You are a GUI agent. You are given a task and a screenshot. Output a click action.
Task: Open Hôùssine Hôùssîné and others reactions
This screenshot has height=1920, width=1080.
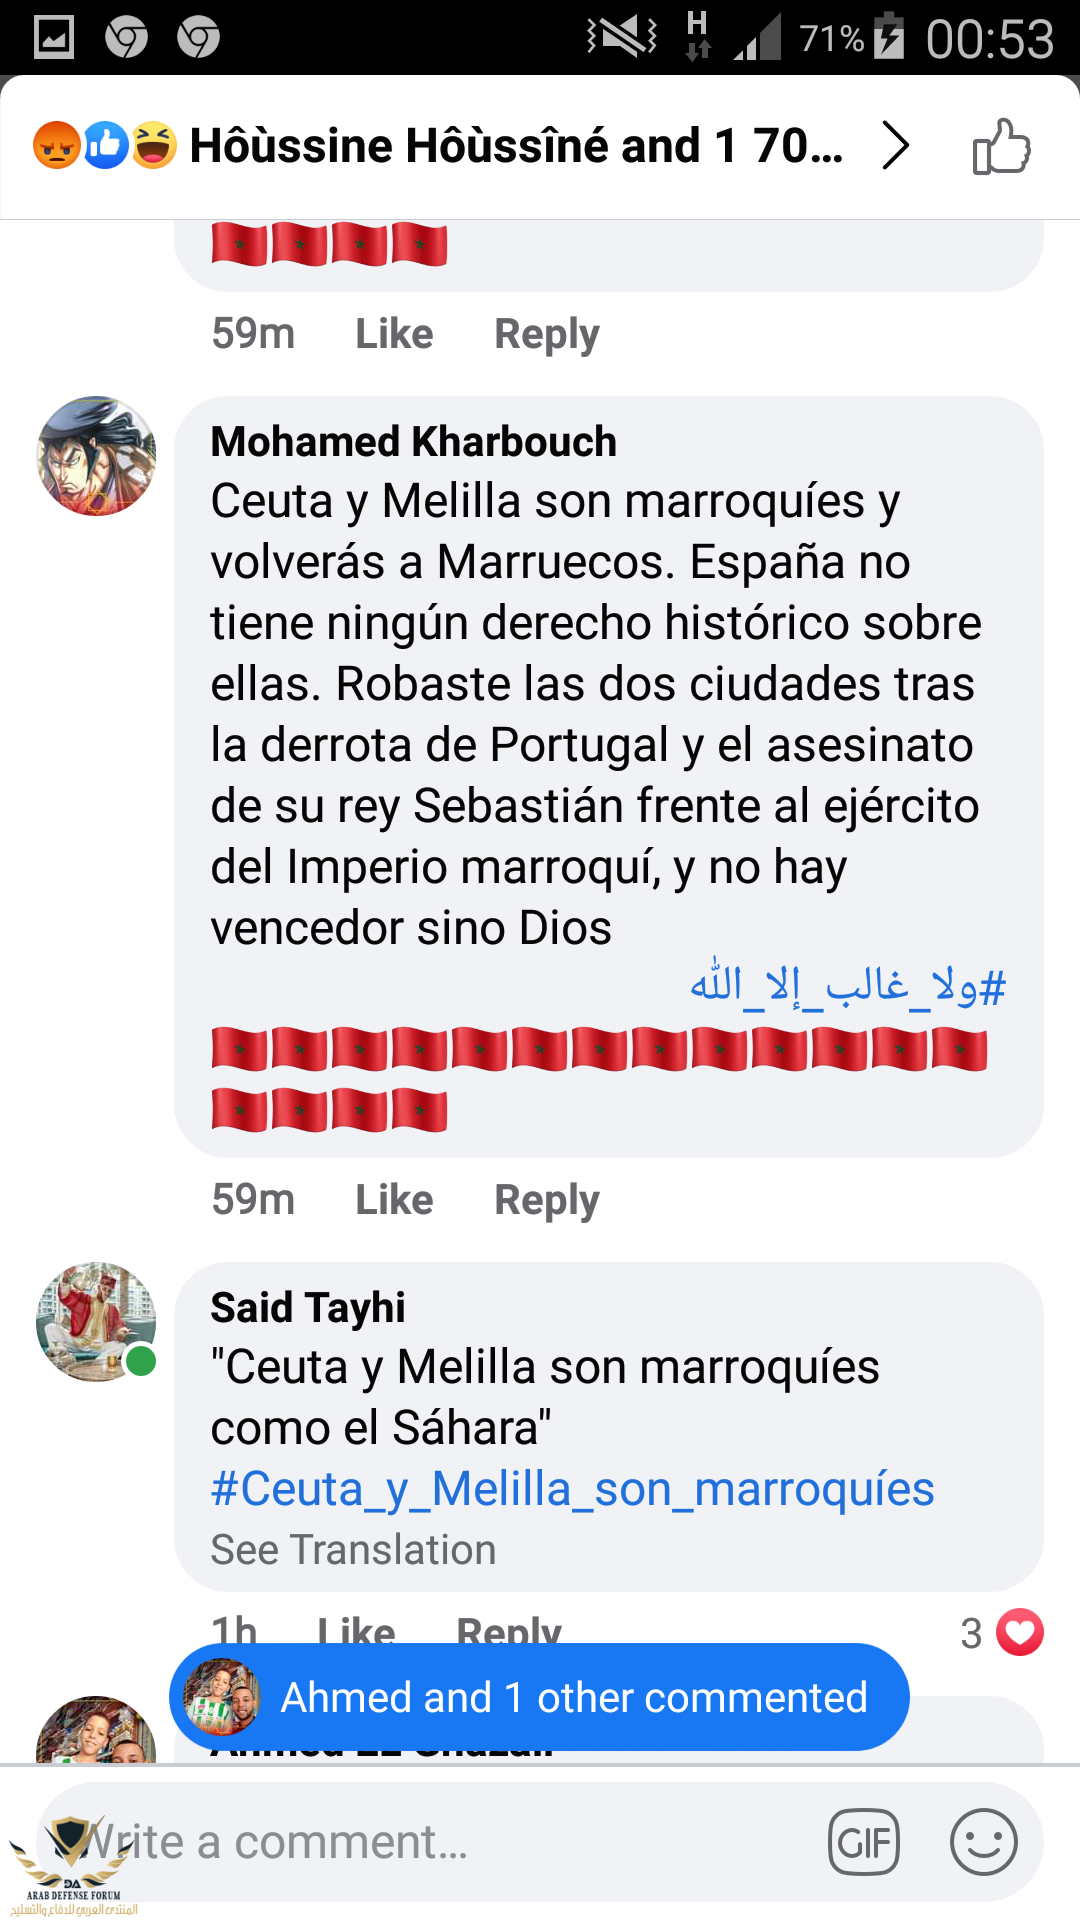[517, 146]
